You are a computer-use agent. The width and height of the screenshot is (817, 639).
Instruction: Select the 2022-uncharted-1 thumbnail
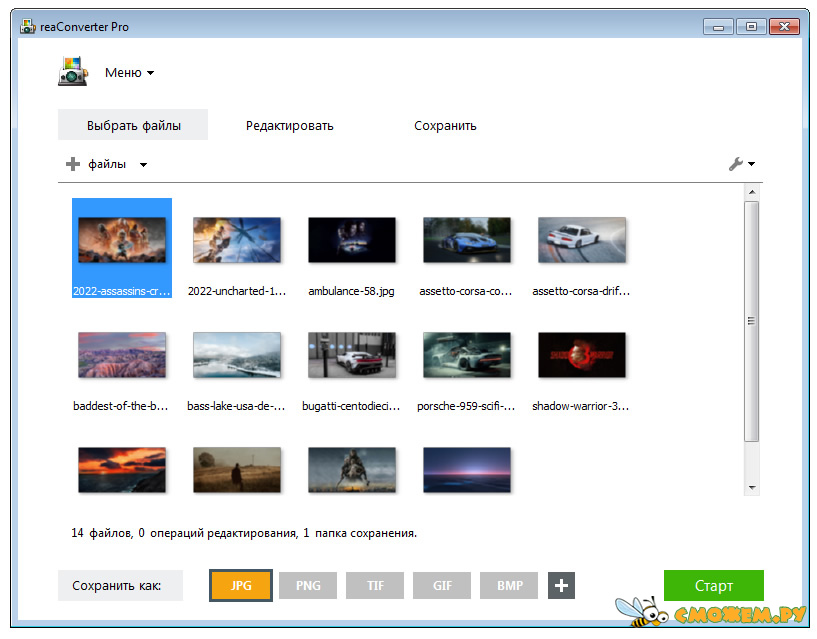pos(237,240)
